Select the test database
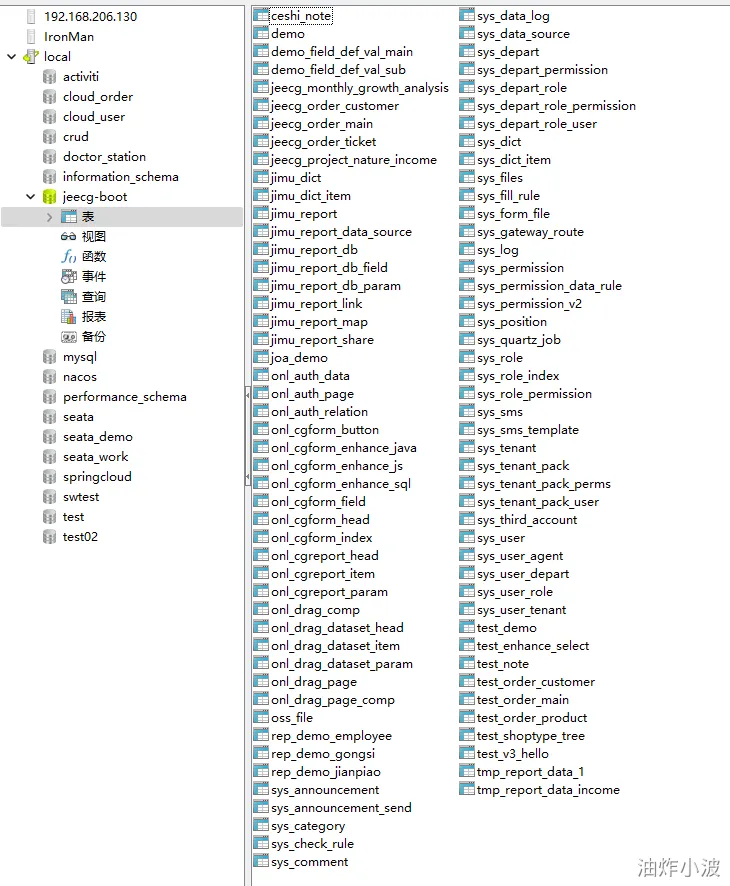Image resolution: width=730 pixels, height=886 pixels. pos(73,517)
